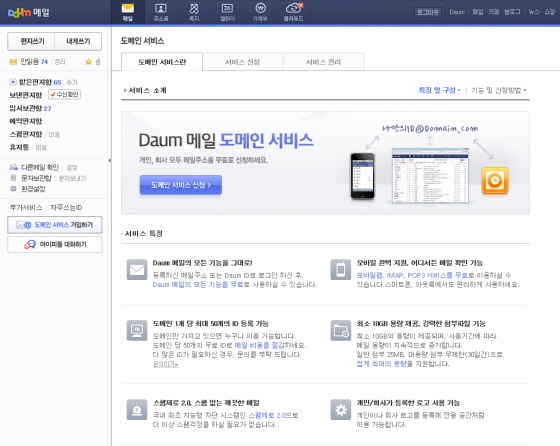Click the 다른메일 확인 envelope icon

coord(14,167)
